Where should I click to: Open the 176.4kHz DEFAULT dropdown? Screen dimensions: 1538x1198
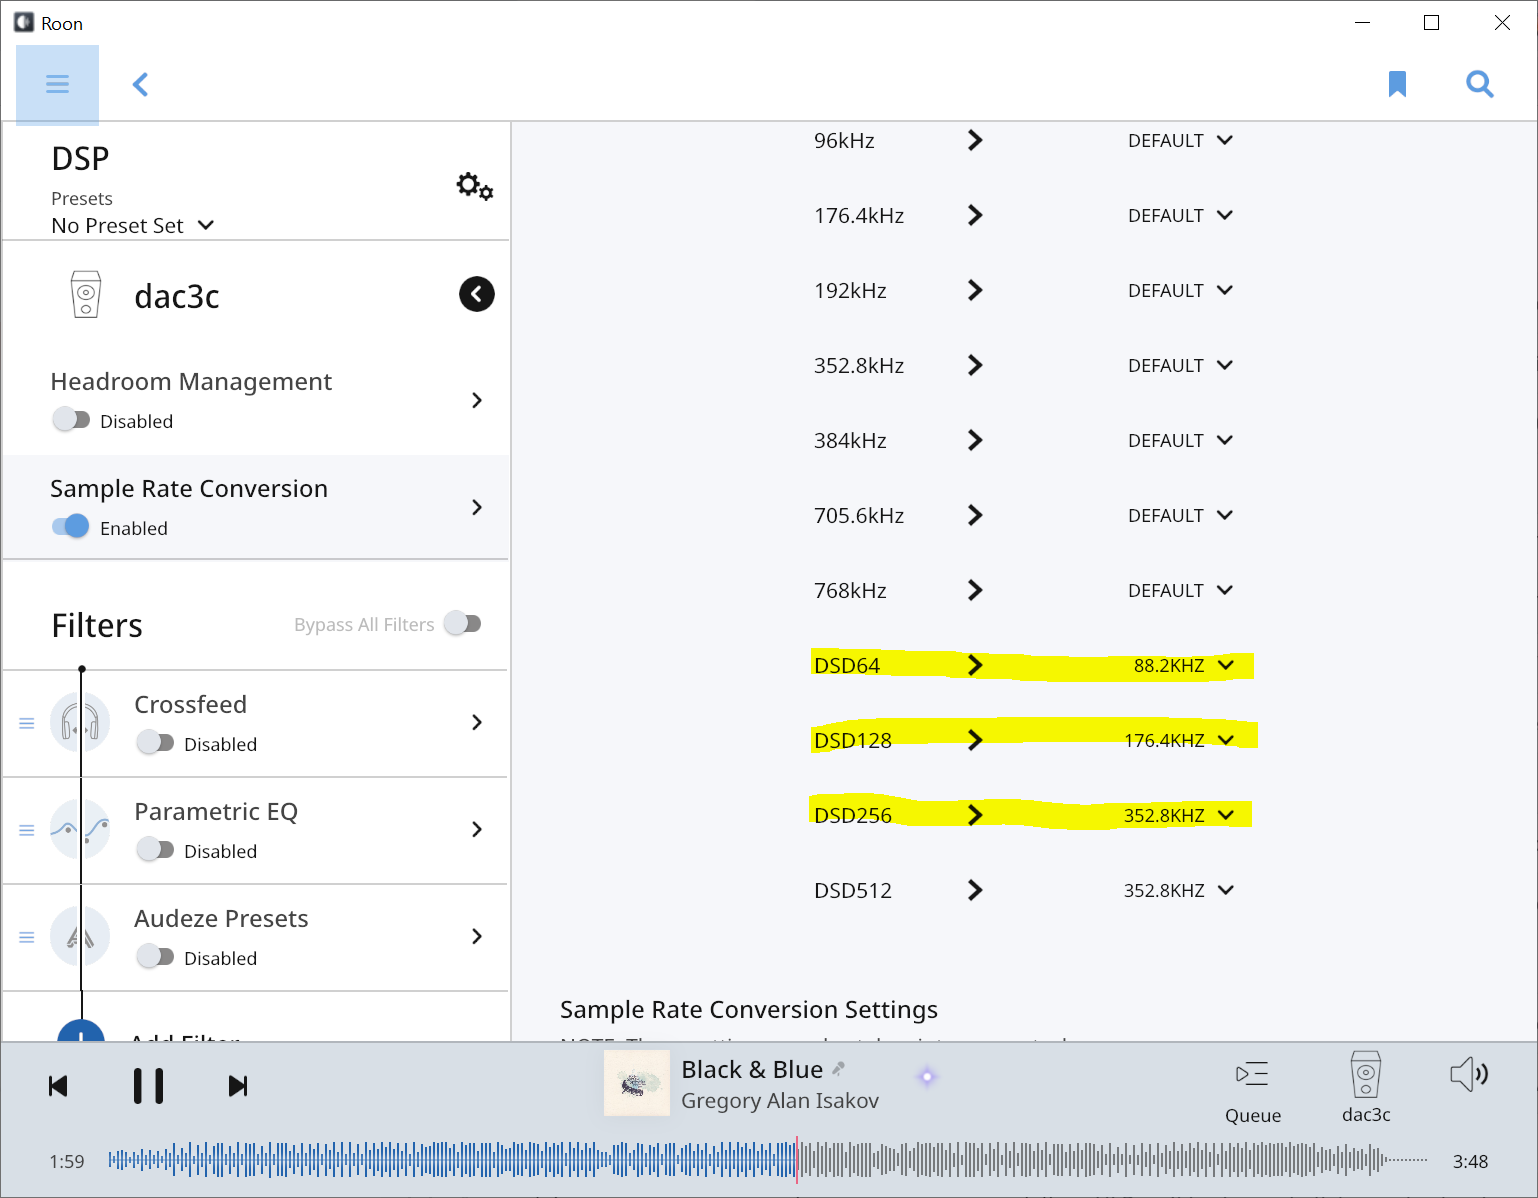[1180, 216]
